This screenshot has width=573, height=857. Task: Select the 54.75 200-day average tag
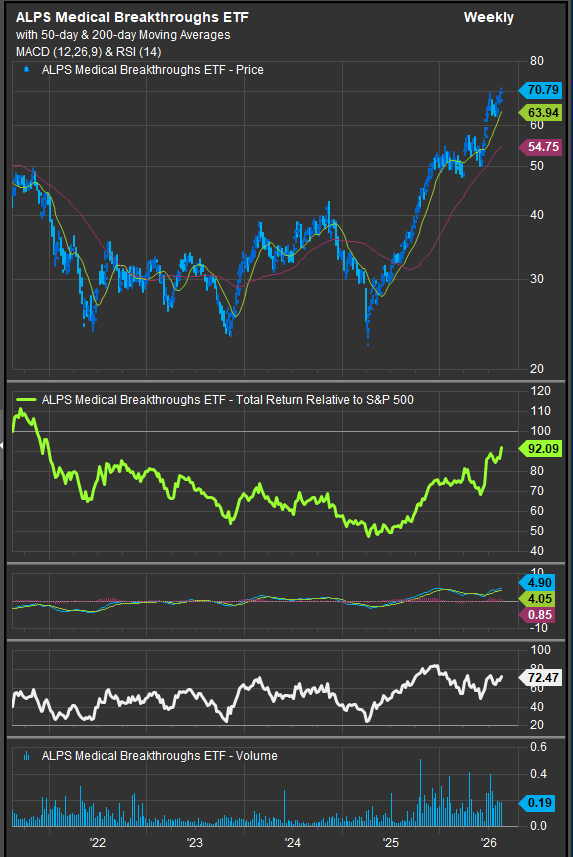click(x=540, y=146)
